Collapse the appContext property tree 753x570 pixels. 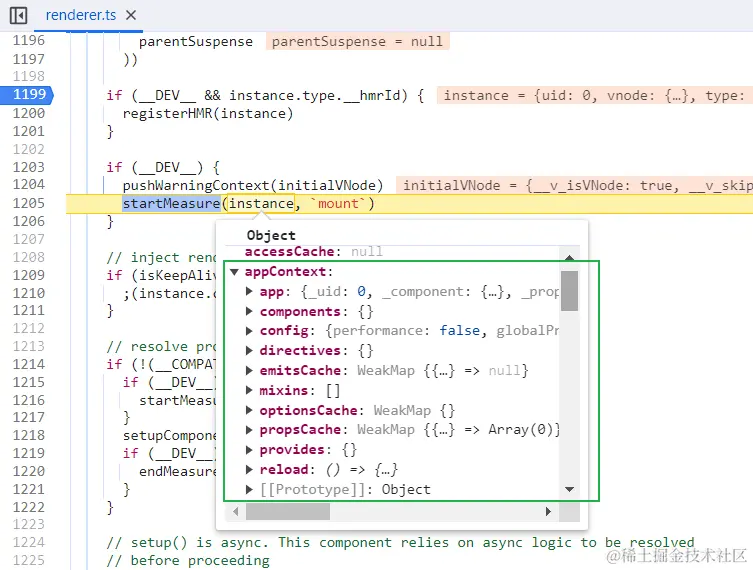(234, 272)
